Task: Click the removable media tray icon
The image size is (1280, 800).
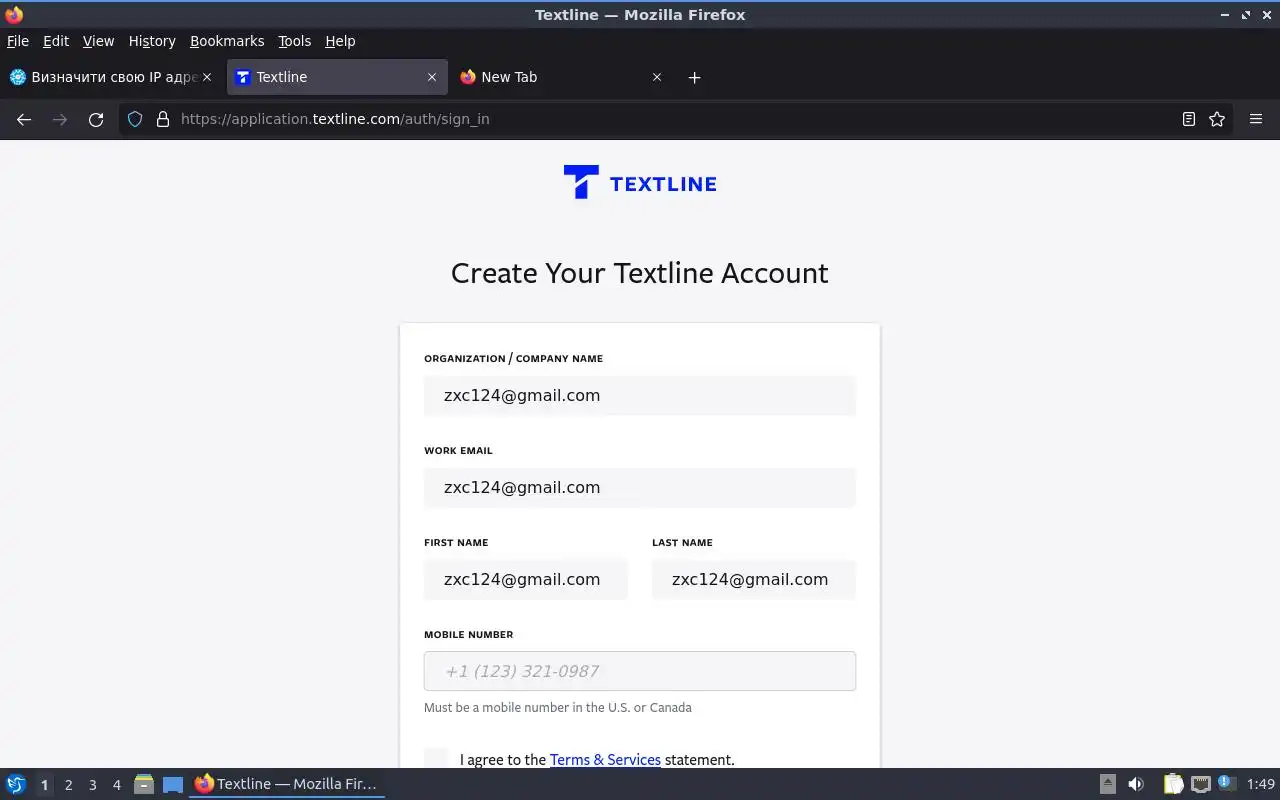Action: [x=1108, y=784]
